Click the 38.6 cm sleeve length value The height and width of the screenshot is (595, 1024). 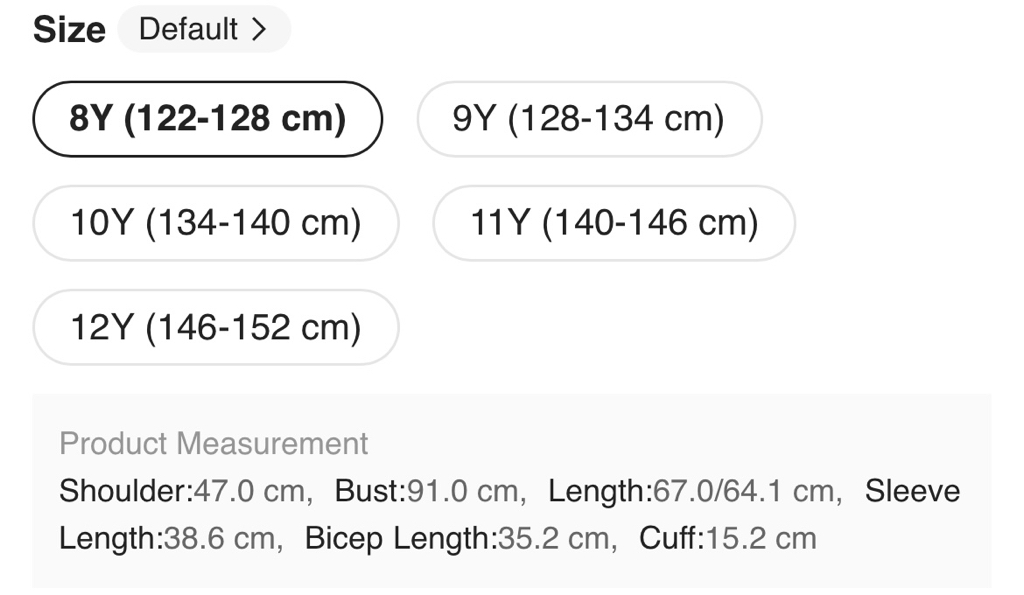(x=218, y=538)
